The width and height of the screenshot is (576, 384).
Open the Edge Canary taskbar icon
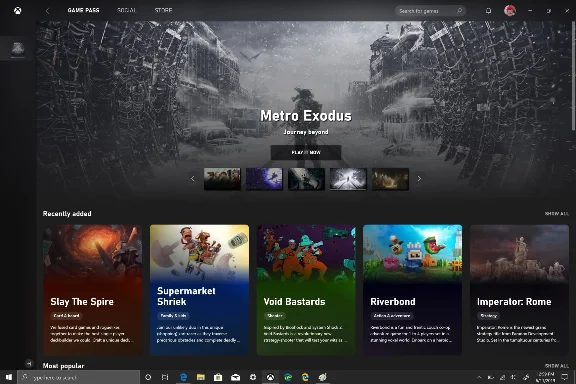pyautogui.click(x=305, y=377)
